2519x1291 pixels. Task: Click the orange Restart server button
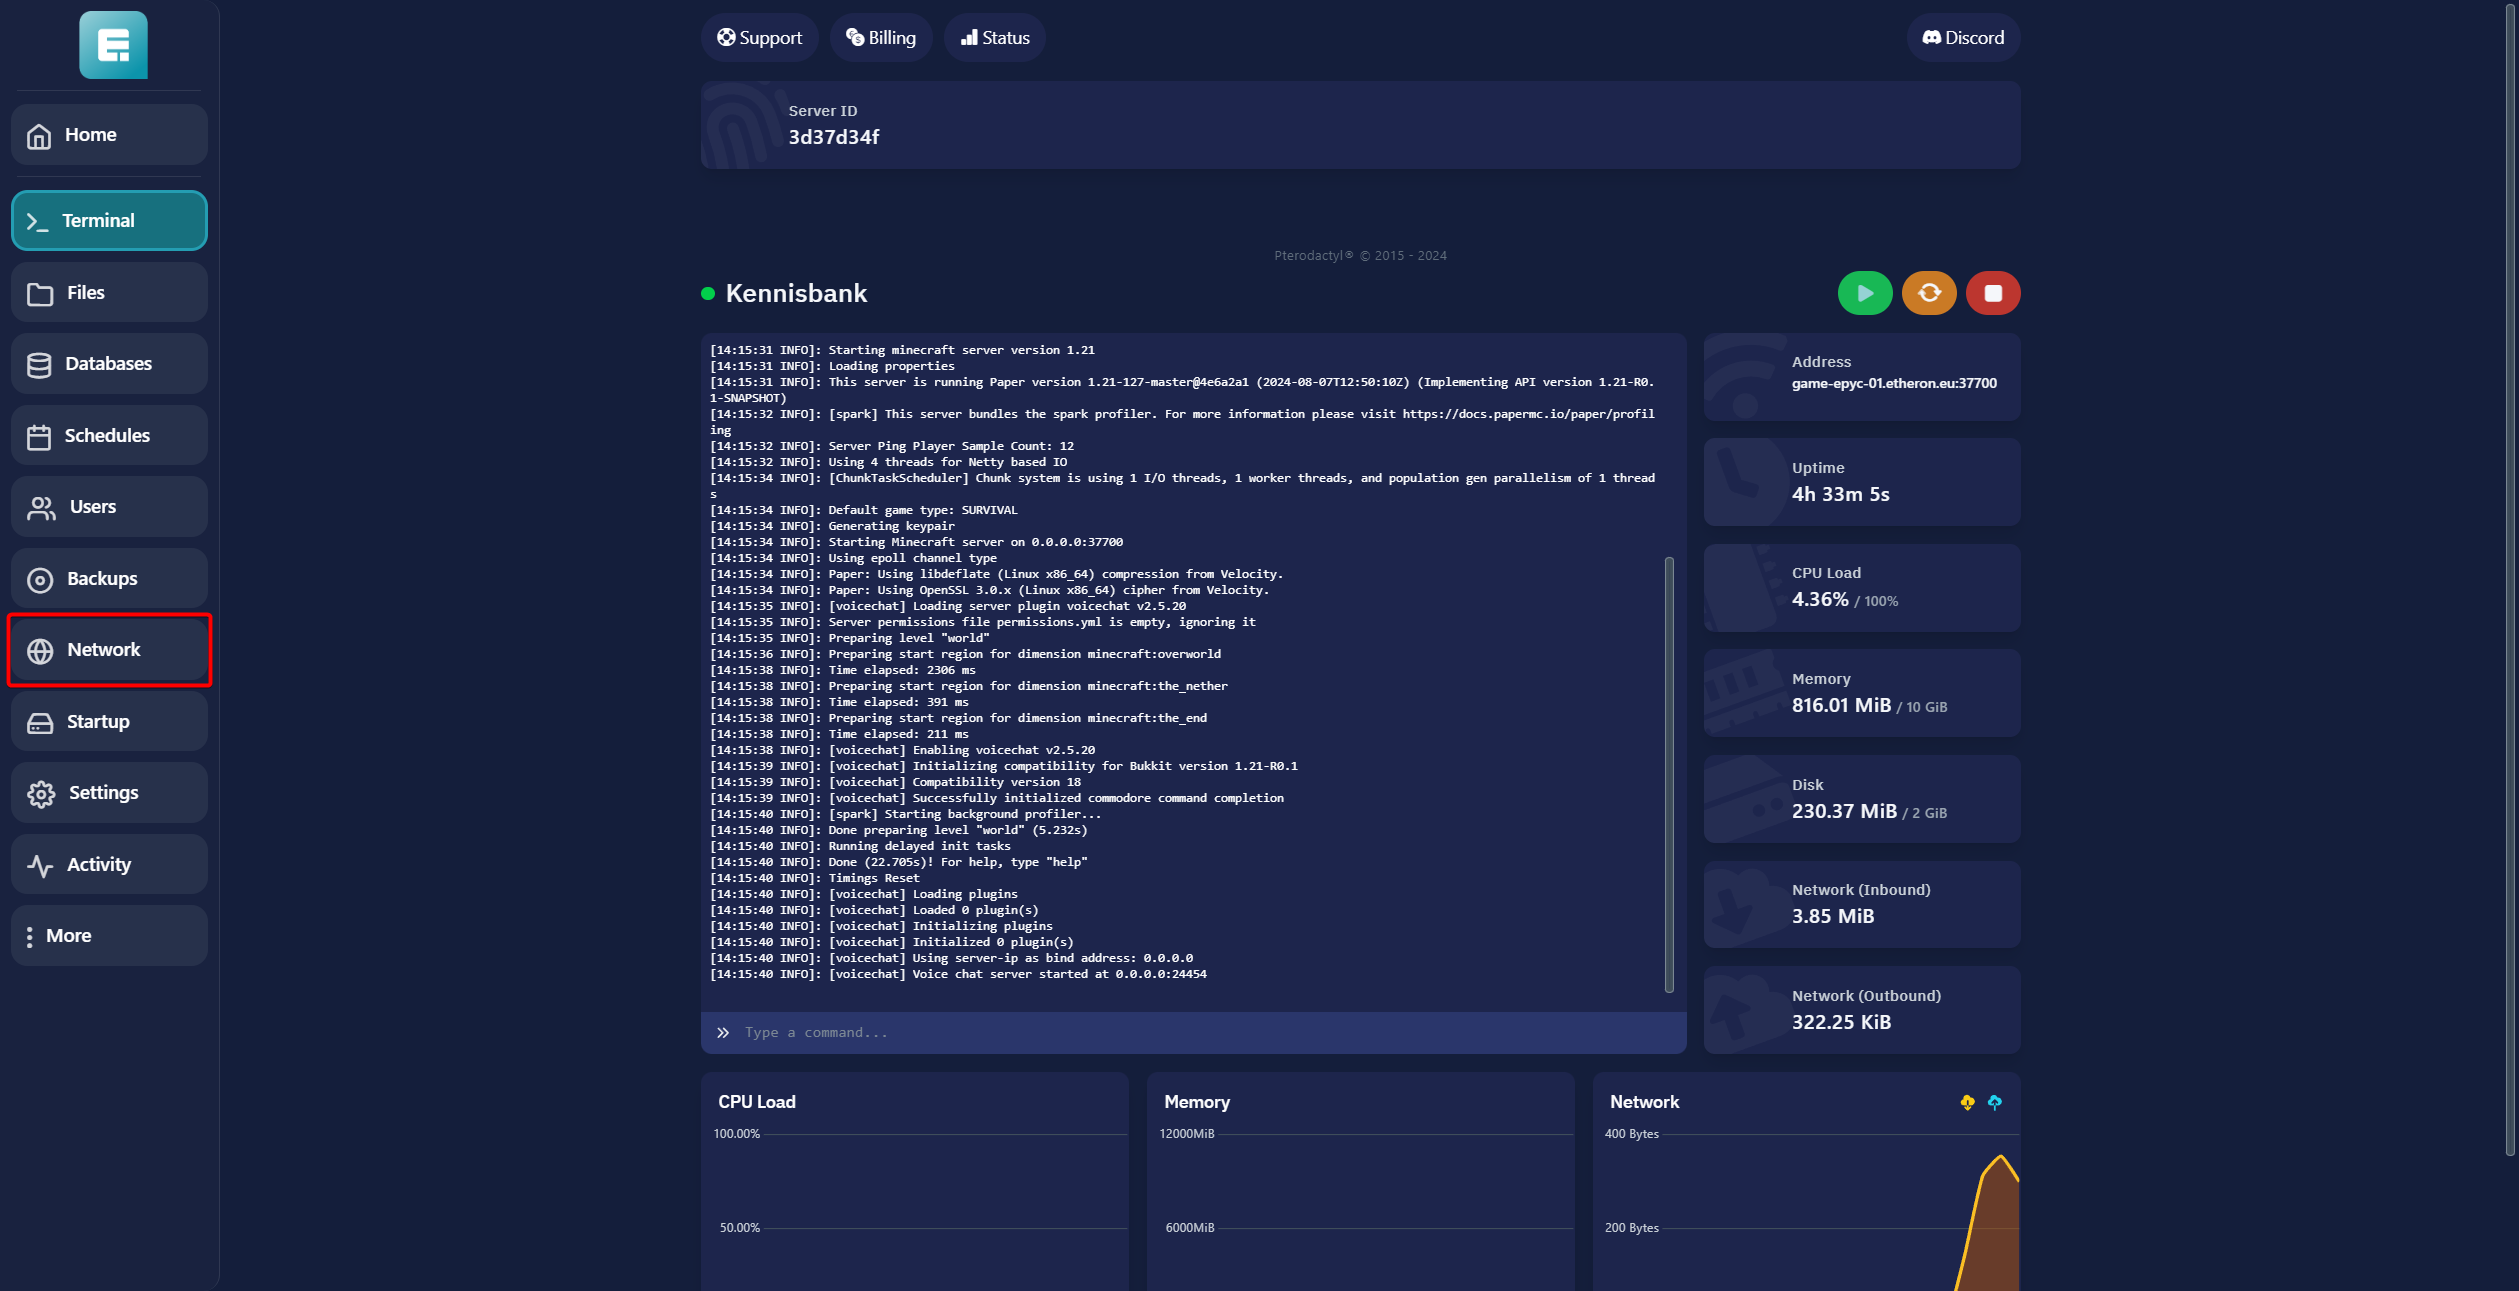click(x=1928, y=293)
